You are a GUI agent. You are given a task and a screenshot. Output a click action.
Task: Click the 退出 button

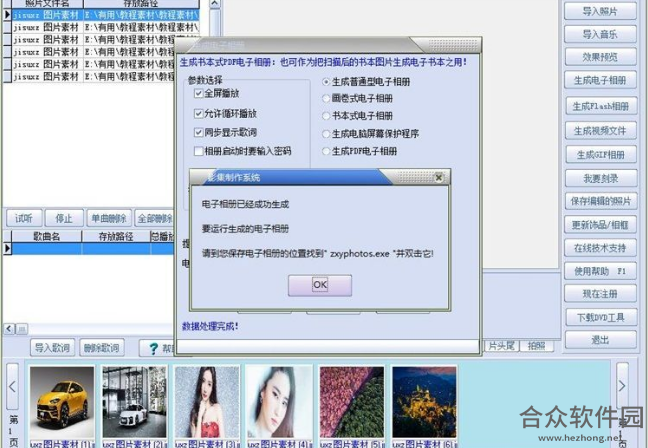(600, 340)
